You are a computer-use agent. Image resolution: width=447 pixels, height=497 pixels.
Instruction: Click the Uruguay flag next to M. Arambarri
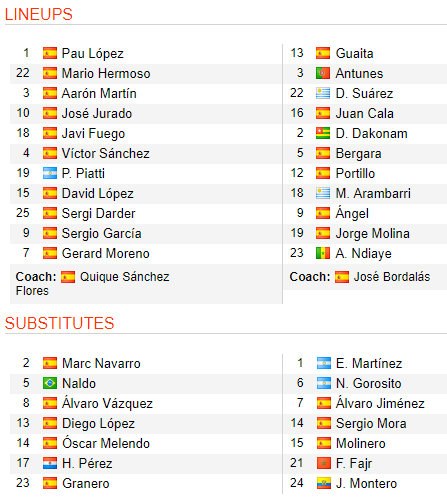tap(323, 193)
